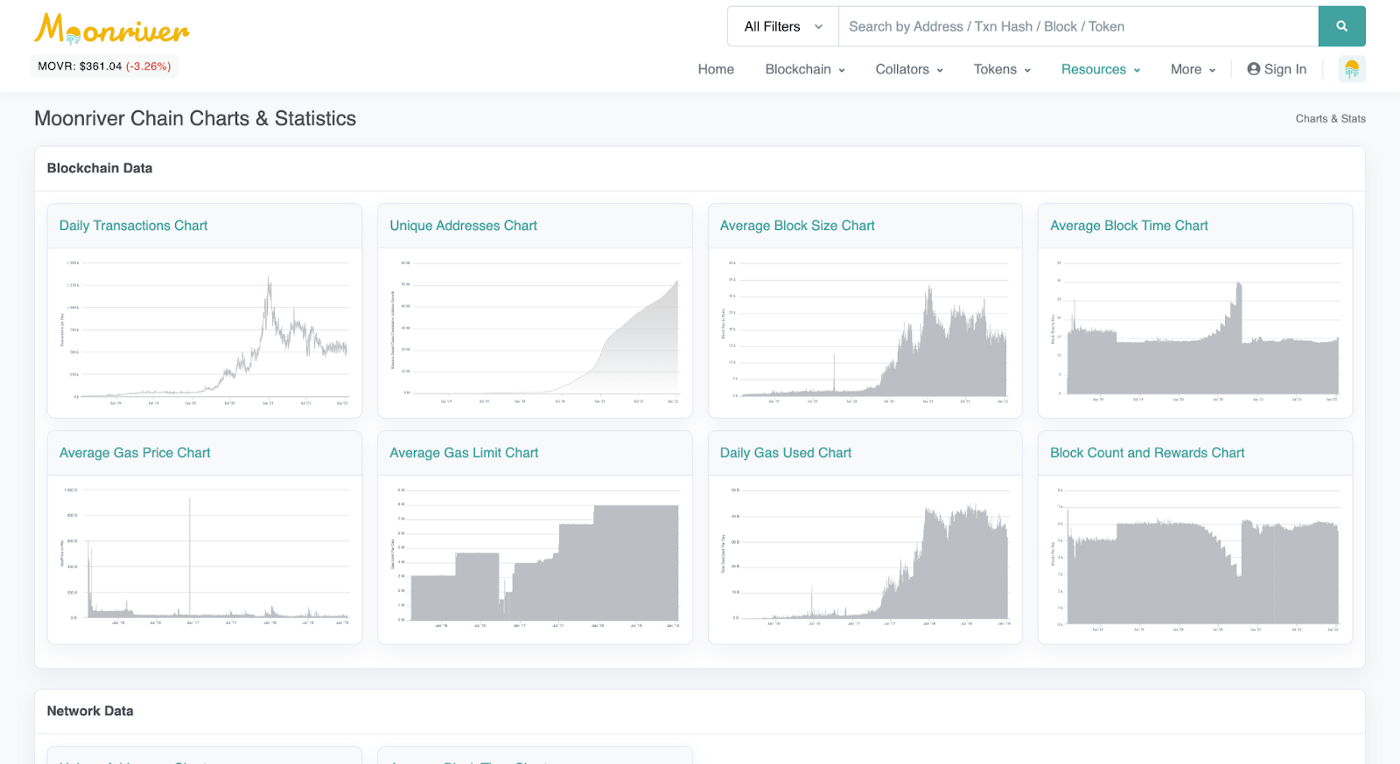Open the Daily Transactions Chart link

point(133,226)
